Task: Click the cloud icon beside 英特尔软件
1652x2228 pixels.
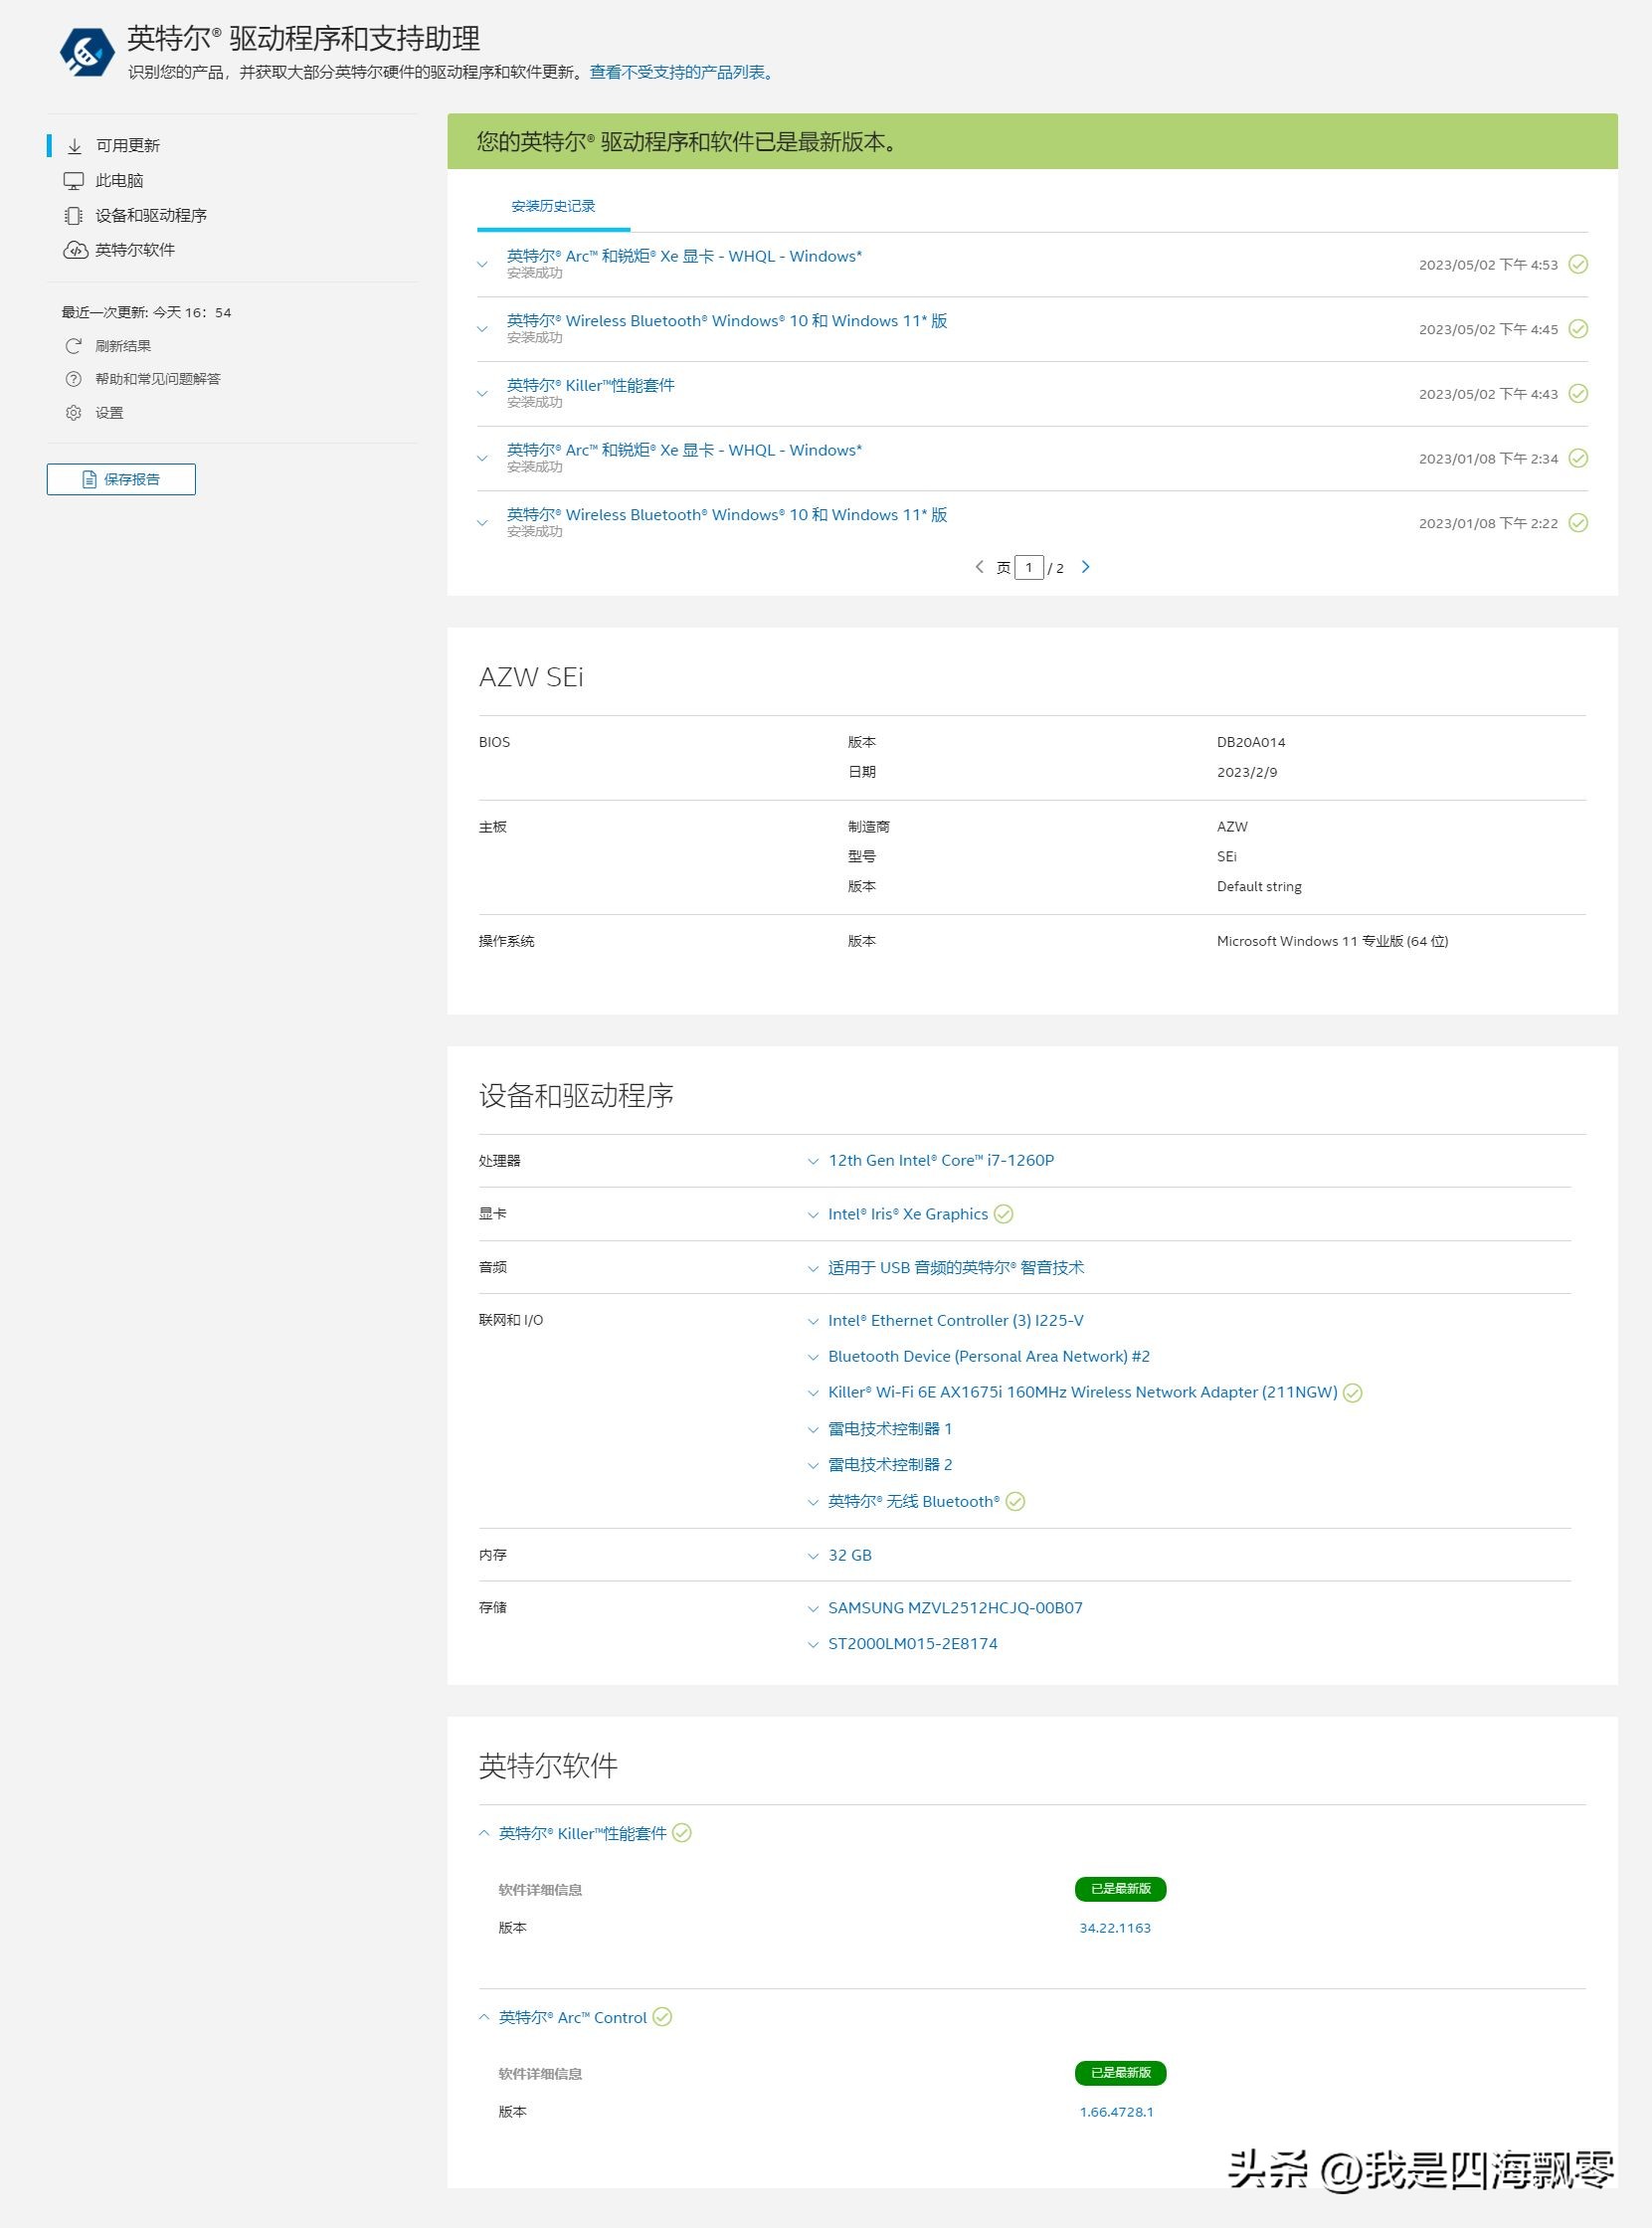Action: pyautogui.click(x=75, y=250)
